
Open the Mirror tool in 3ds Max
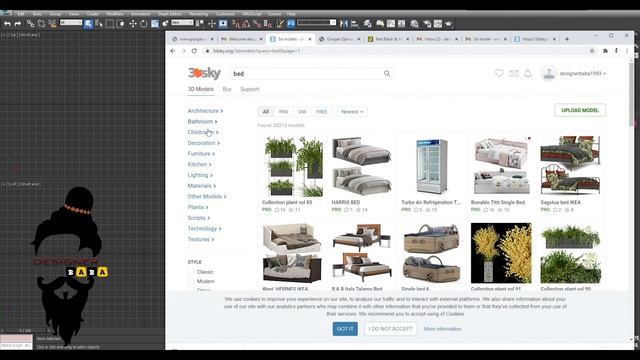tap(344, 24)
